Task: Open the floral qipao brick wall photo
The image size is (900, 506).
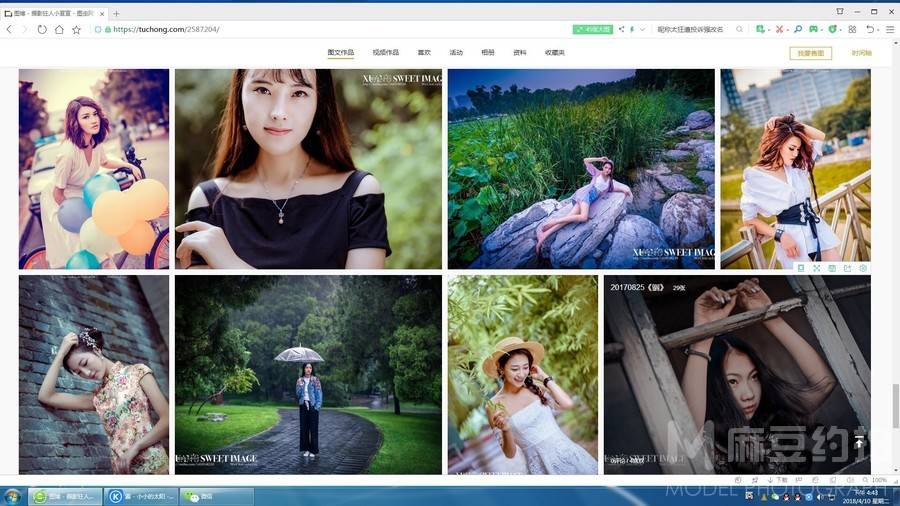Action: 94,375
